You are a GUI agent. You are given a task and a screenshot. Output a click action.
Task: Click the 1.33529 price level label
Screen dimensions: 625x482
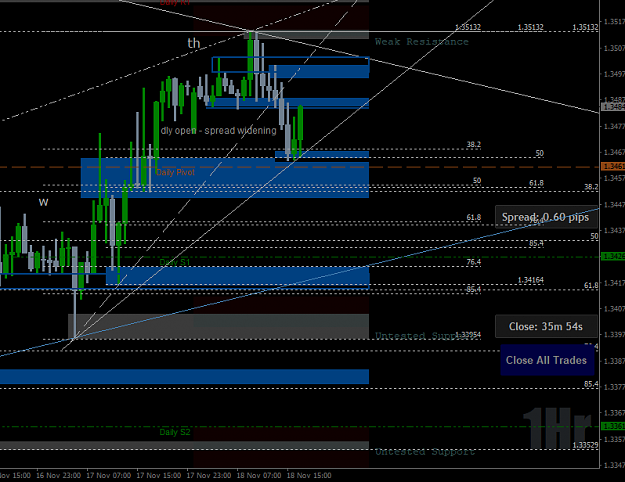(585, 445)
